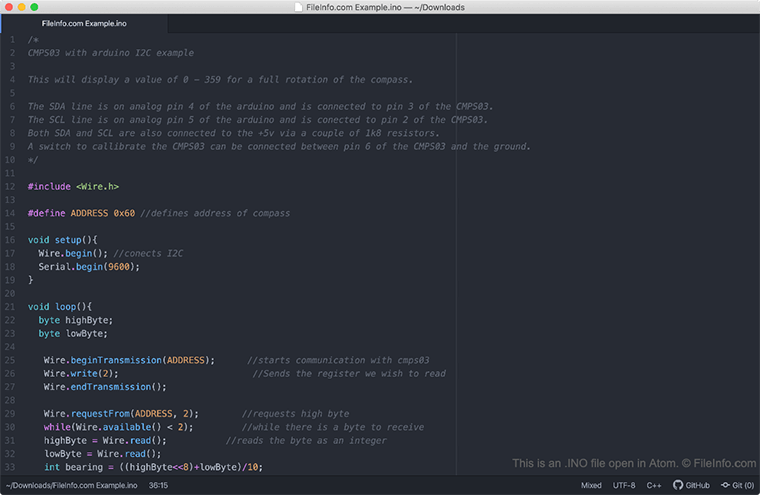Click line number 33 in gutter
760x495 pixels.
pos(10,467)
